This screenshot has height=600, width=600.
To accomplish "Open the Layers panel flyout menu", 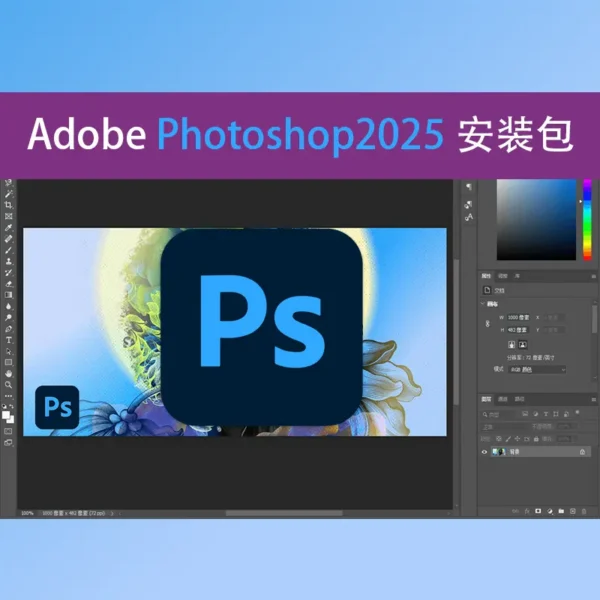I will click(x=593, y=399).
